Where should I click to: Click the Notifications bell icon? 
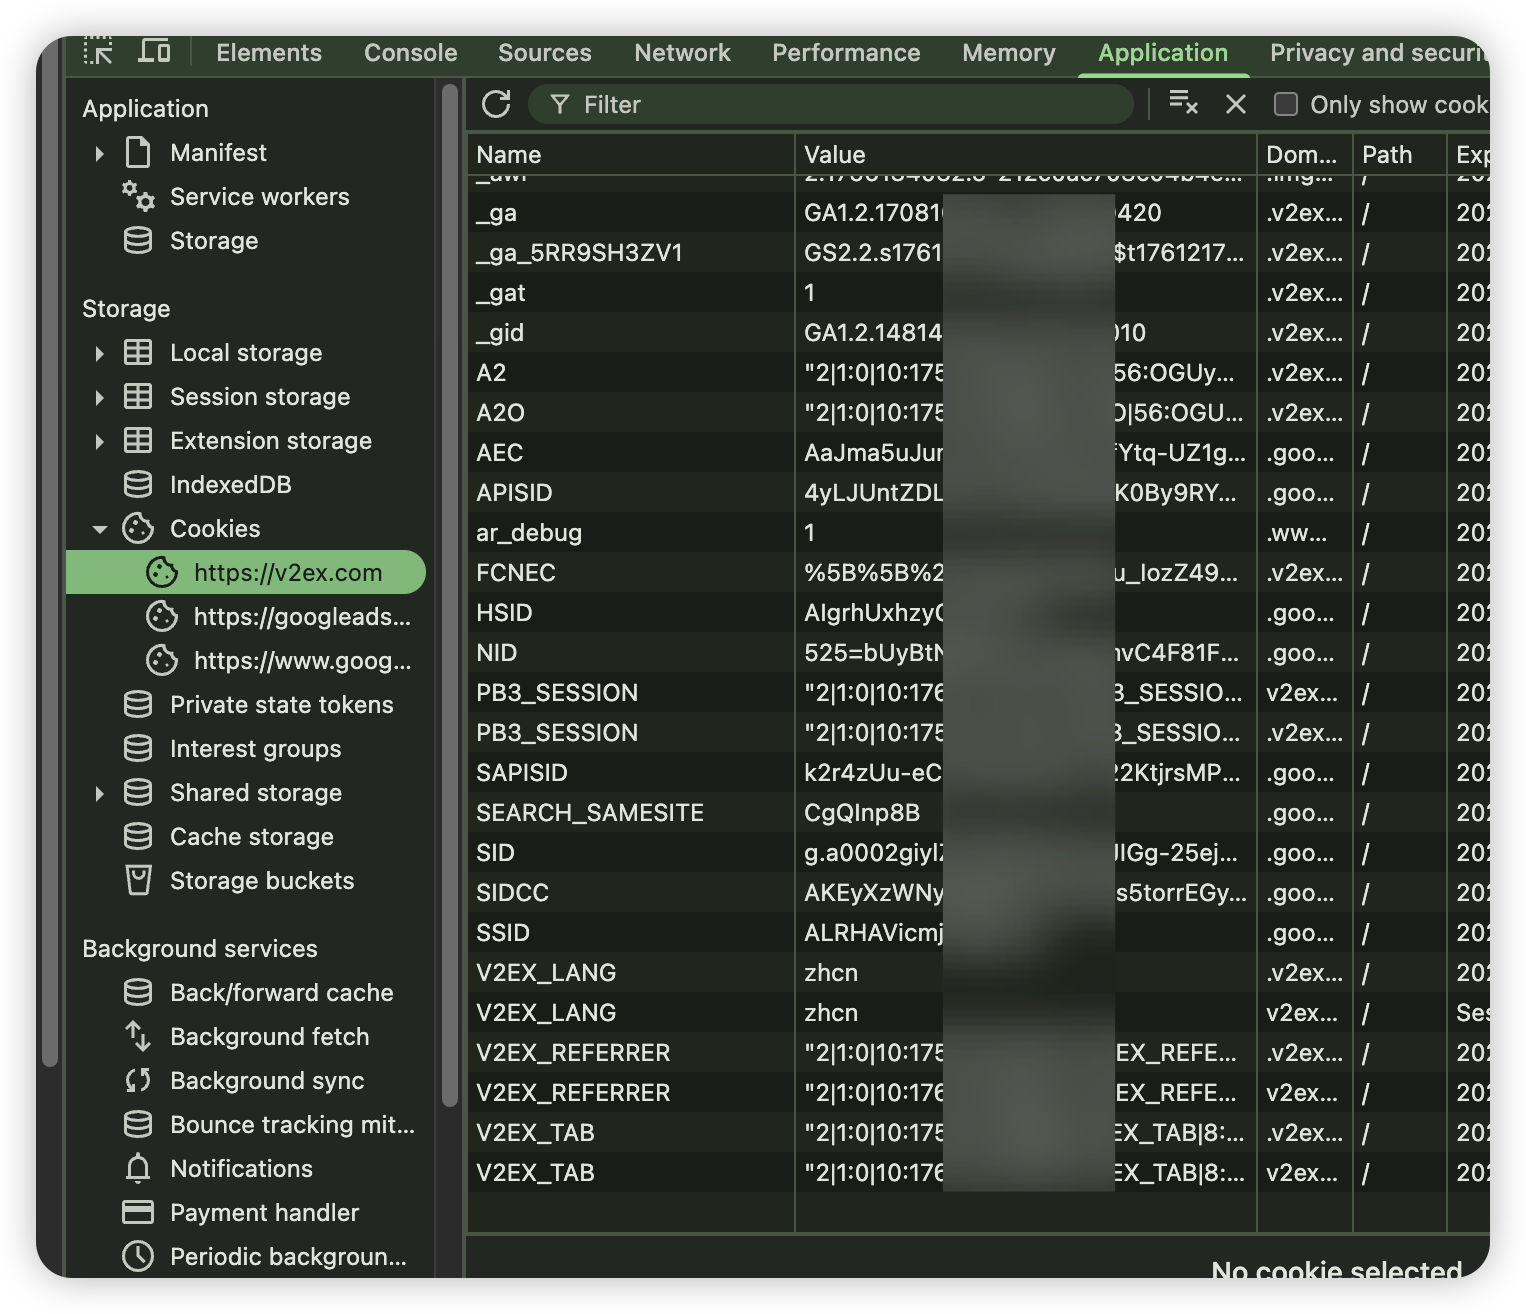(x=138, y=1168)
